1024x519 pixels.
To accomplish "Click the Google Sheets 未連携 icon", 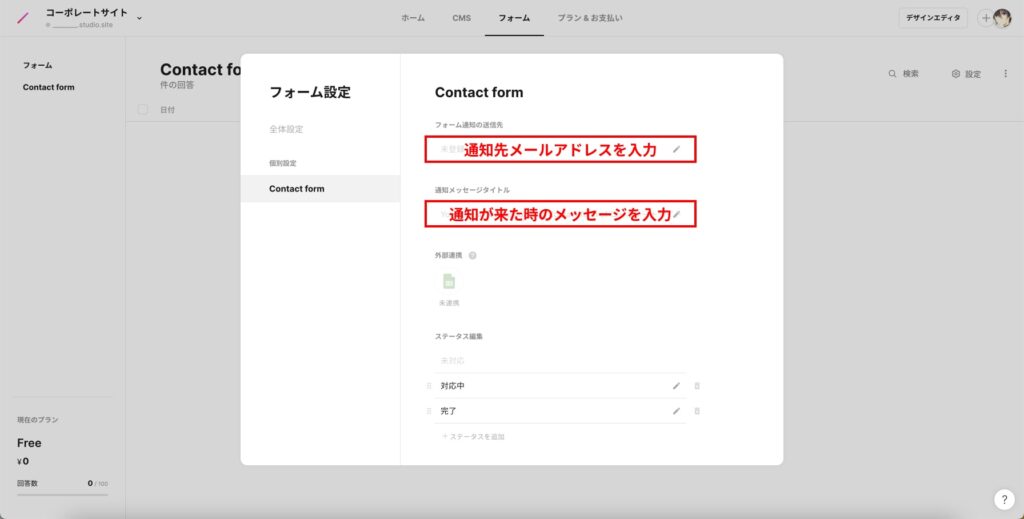I will pyautogui.click(x=449, y=281).
